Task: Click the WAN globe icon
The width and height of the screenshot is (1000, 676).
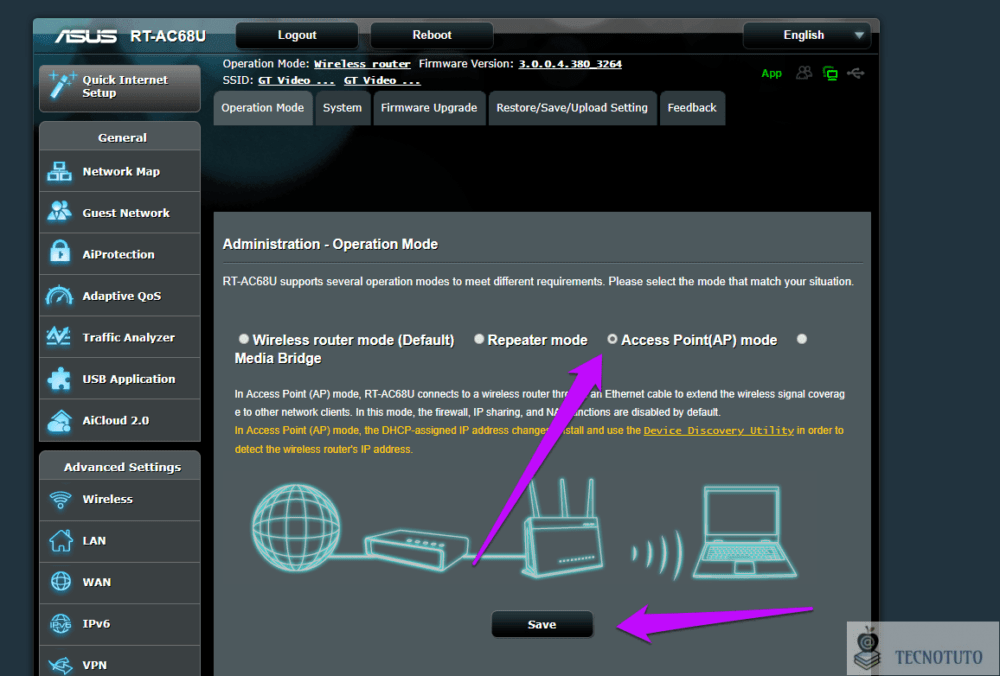Action: pos(61,582)
